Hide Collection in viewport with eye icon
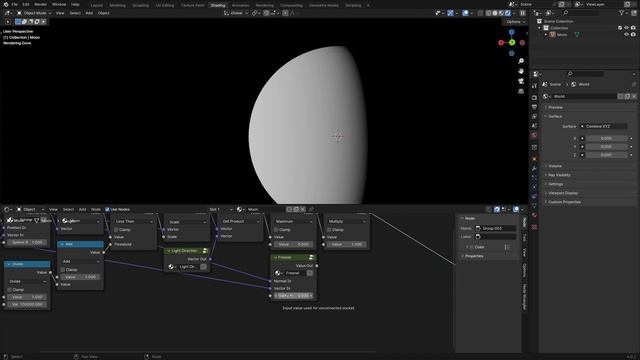This screenshot has width=640, height=360. click(626, 28)
